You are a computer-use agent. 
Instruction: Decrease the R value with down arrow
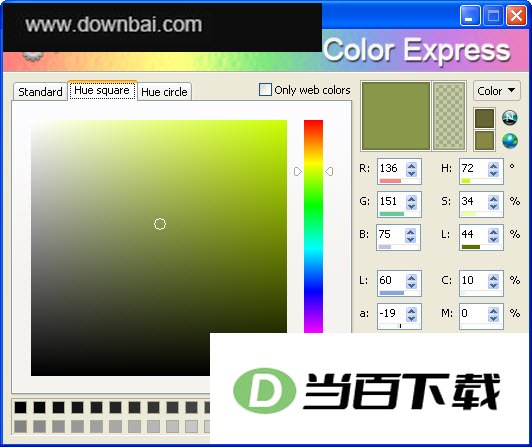coord(412,173)
